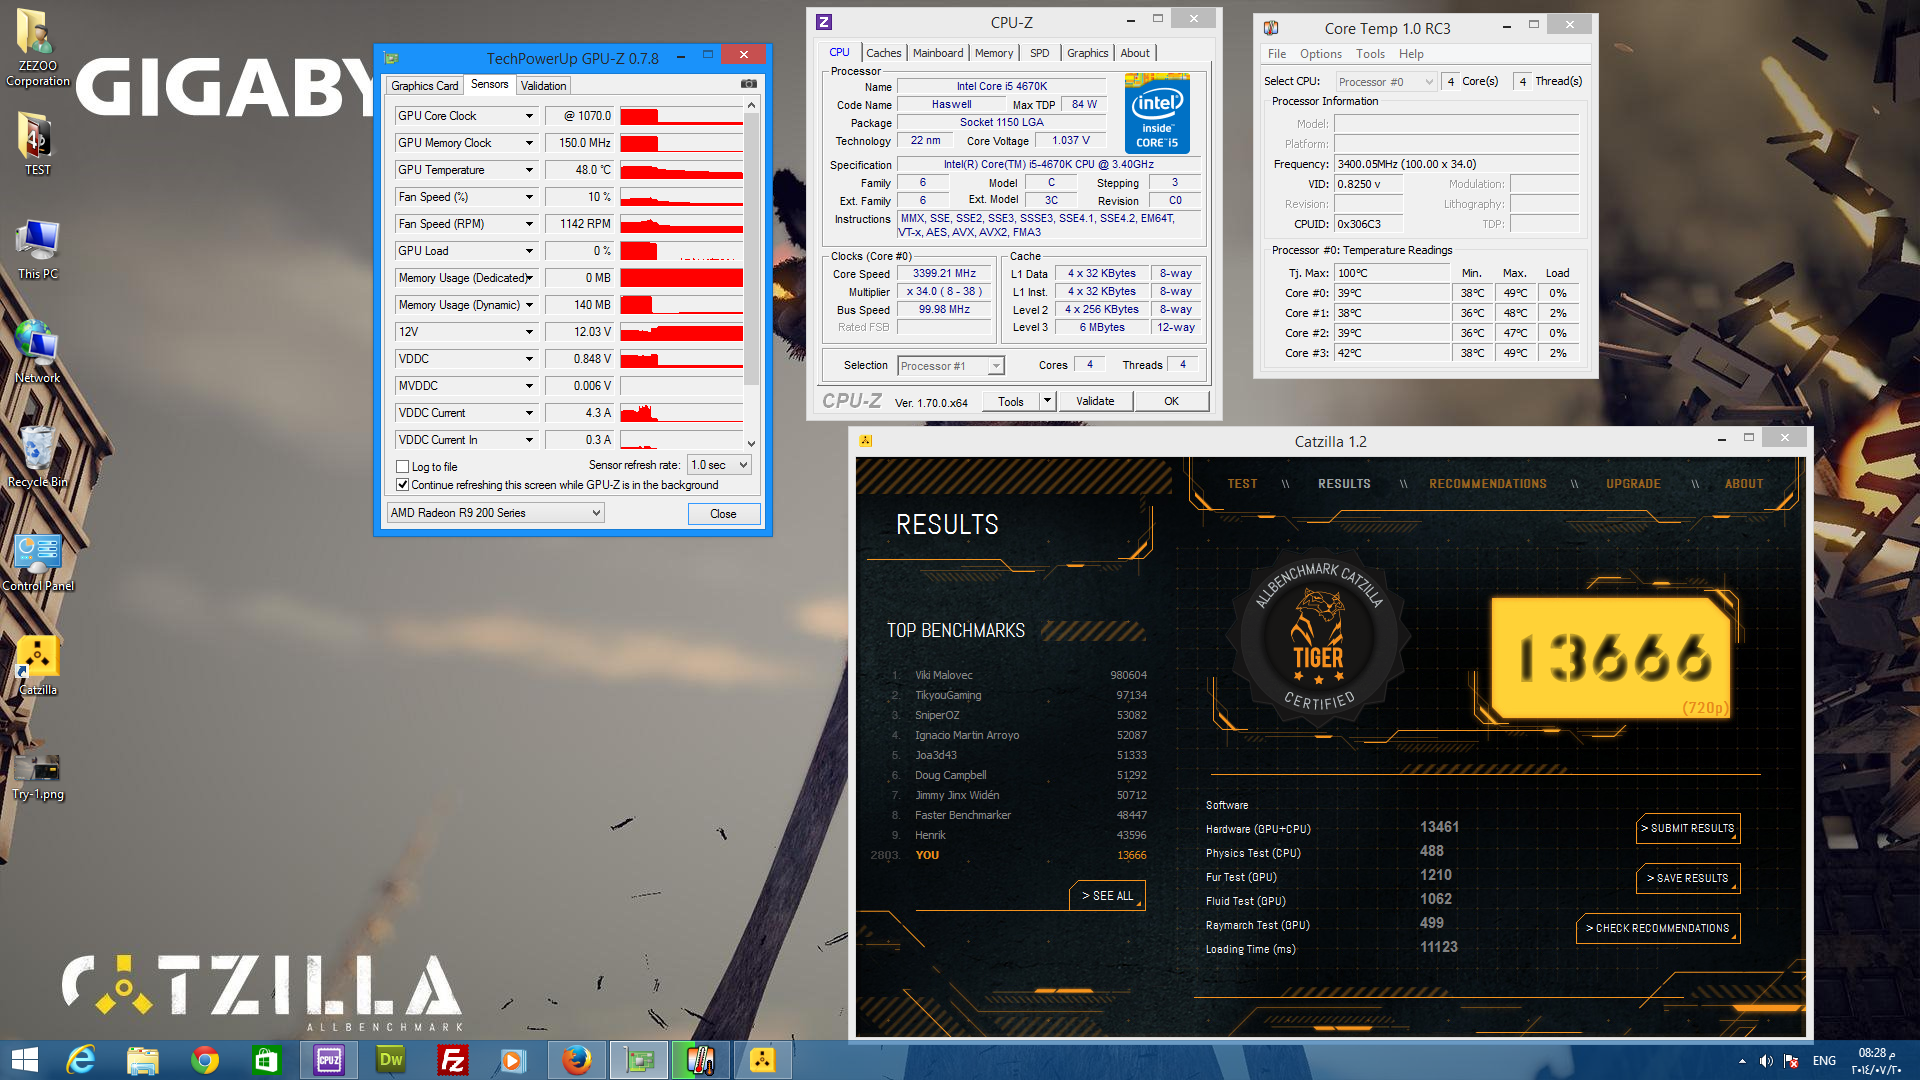1920x1080 pixels.
Task: Open the CPU-Z Processor #1 selection dropdown
Action: click(x=950, y=366)
